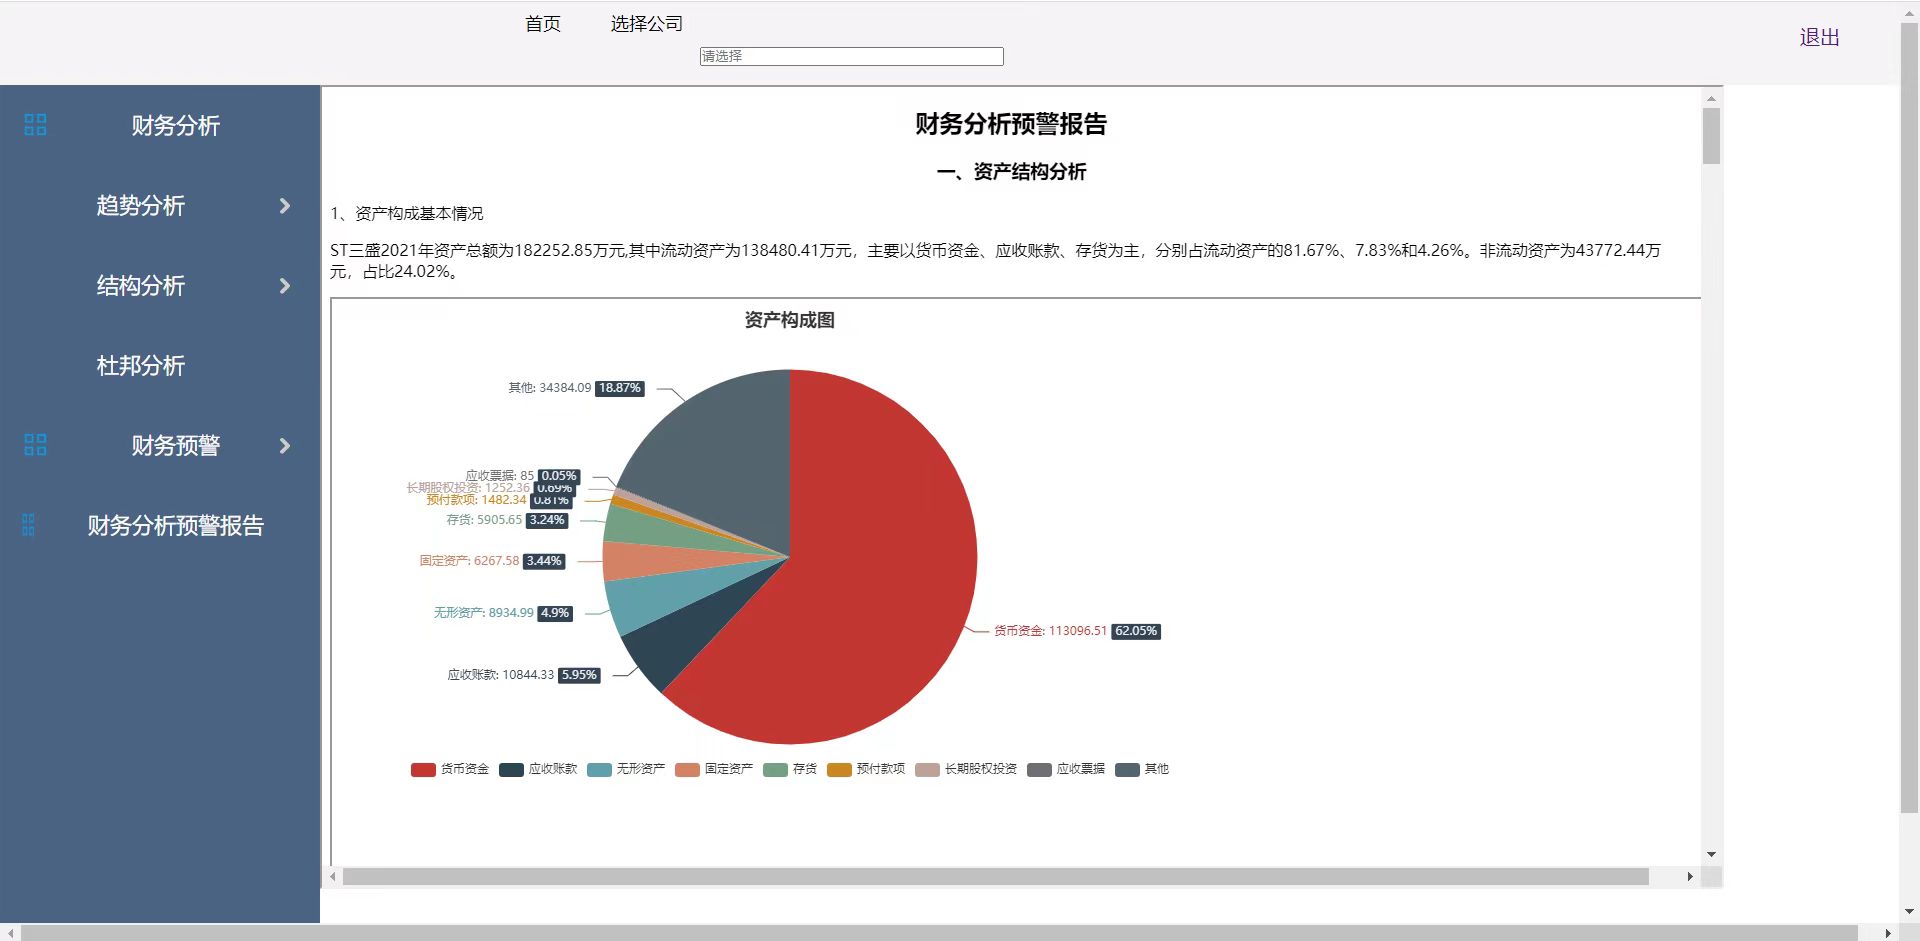Toggle the 固定资产 legend item

715,769
